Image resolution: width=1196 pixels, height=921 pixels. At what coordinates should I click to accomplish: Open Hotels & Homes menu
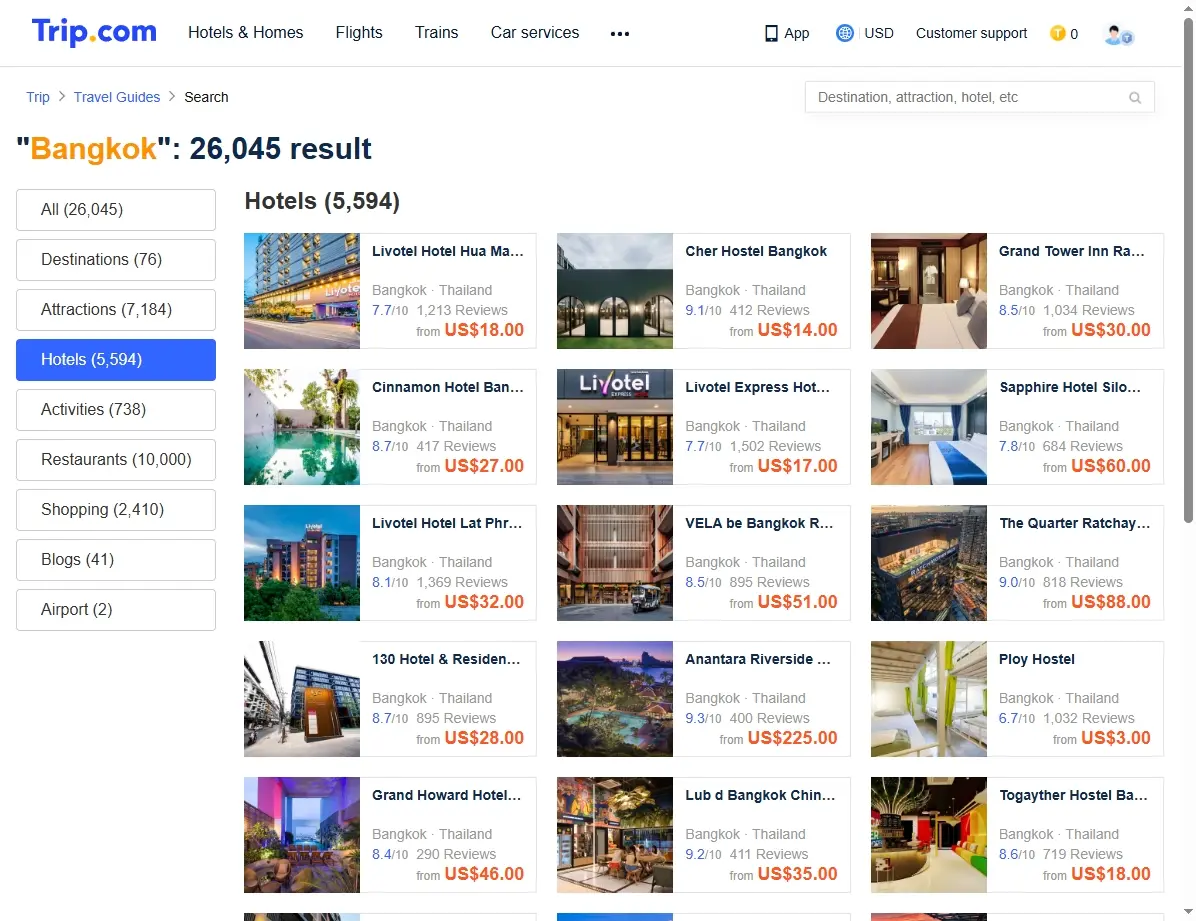[246, 33]
